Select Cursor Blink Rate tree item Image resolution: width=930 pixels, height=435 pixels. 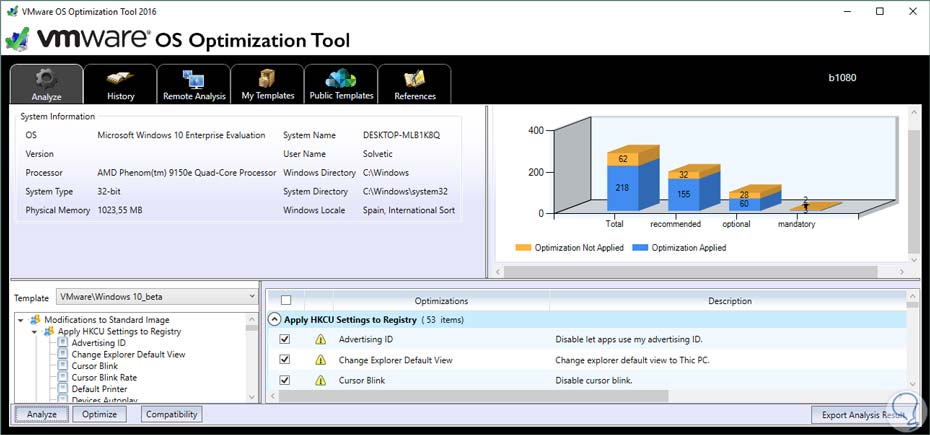click(x=104, y=377)
